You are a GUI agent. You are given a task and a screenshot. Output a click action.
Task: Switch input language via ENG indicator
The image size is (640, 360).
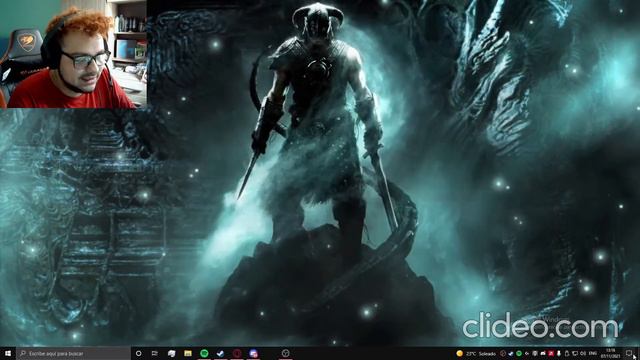(593, 353)
